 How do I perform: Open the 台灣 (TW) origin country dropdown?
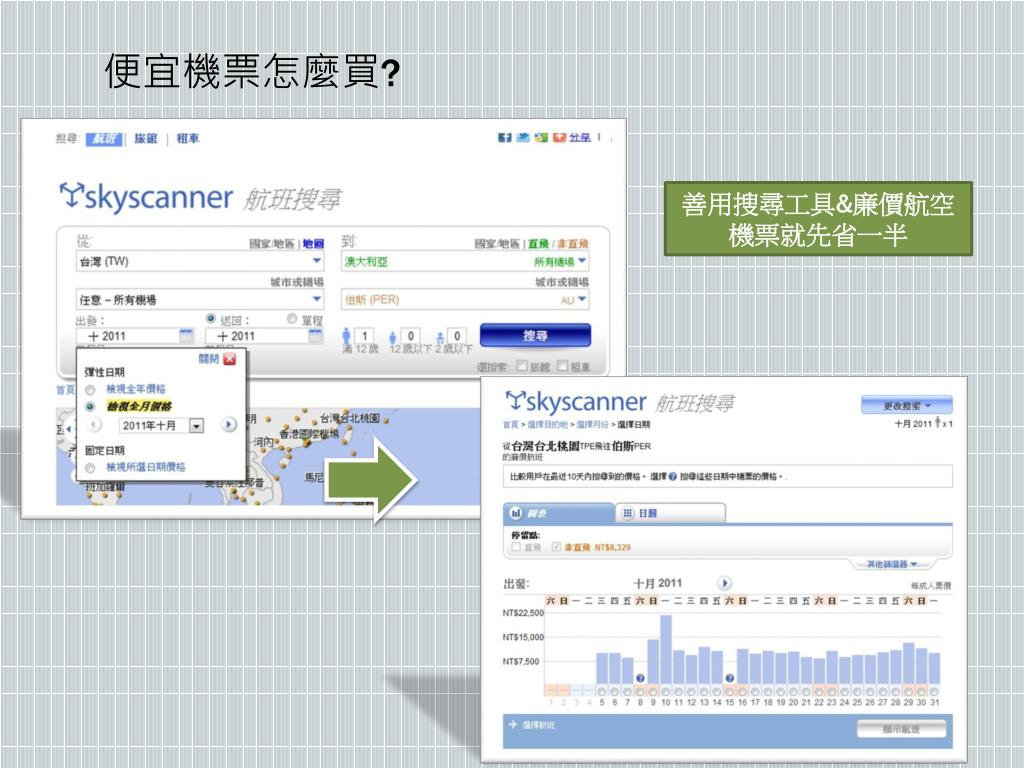200,261
